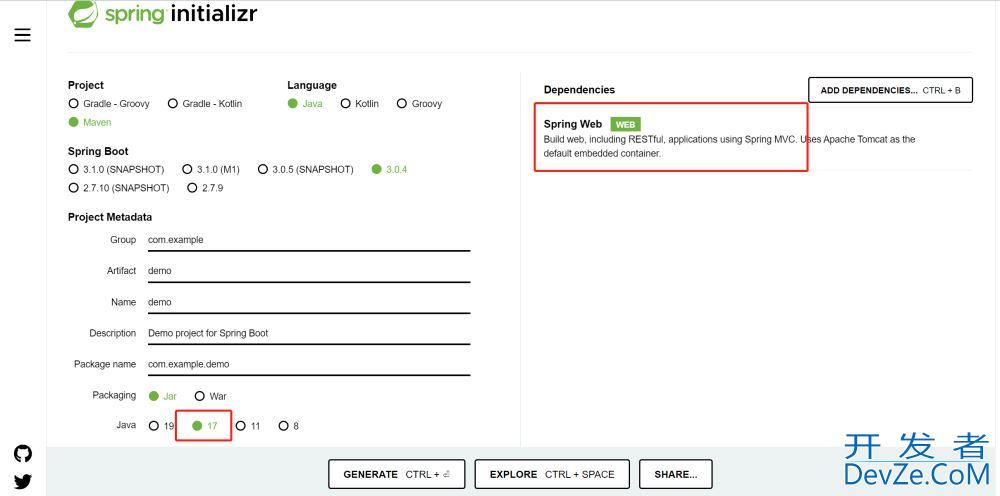Click the Spring Initializr logo
Image resolution: width=1000 pixels, height=496 pixels.
[163, 14]
